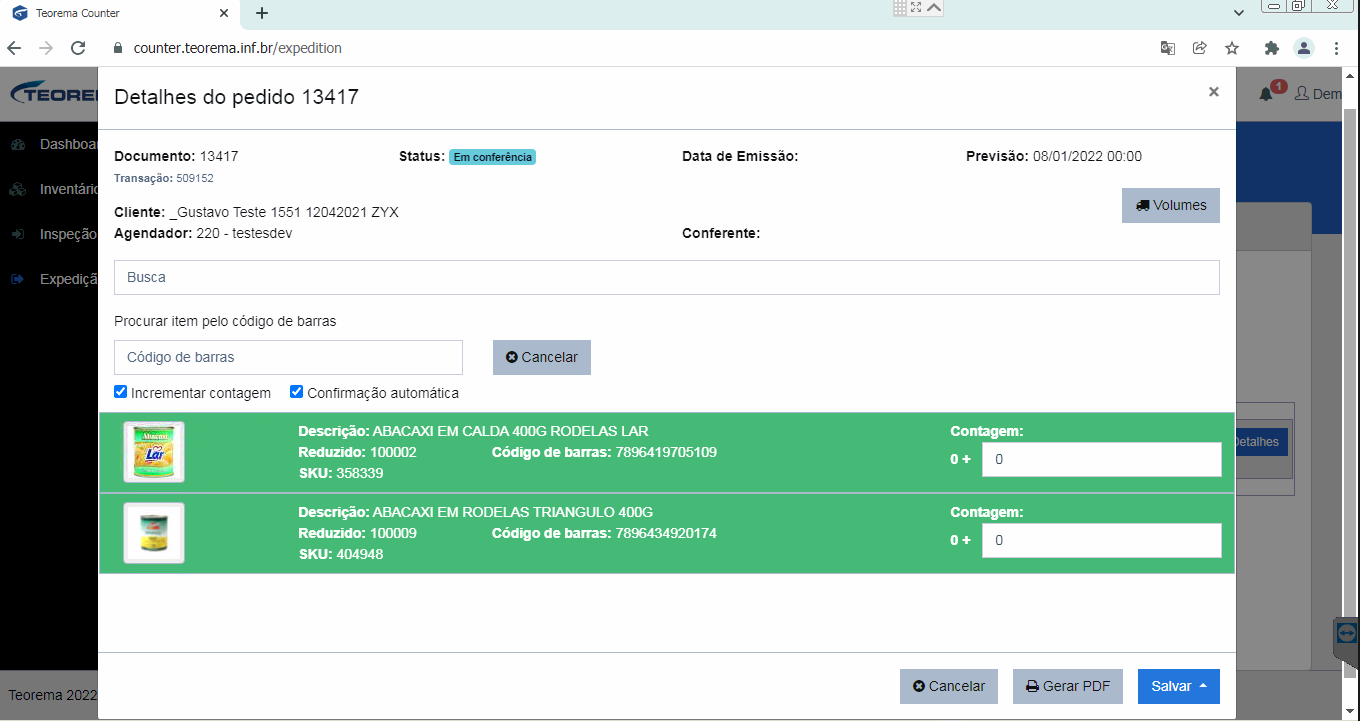Select the Teorema Counter browser tab

click(x=118, y=13)
